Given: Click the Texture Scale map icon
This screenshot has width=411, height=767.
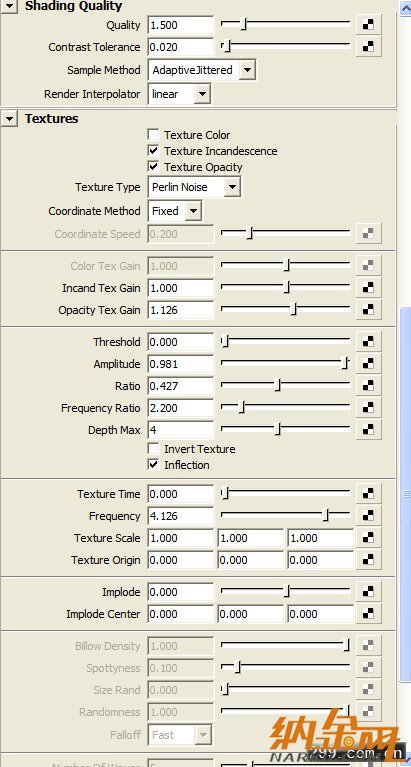Looking at the screenshot, I should (x=368, y=538).
